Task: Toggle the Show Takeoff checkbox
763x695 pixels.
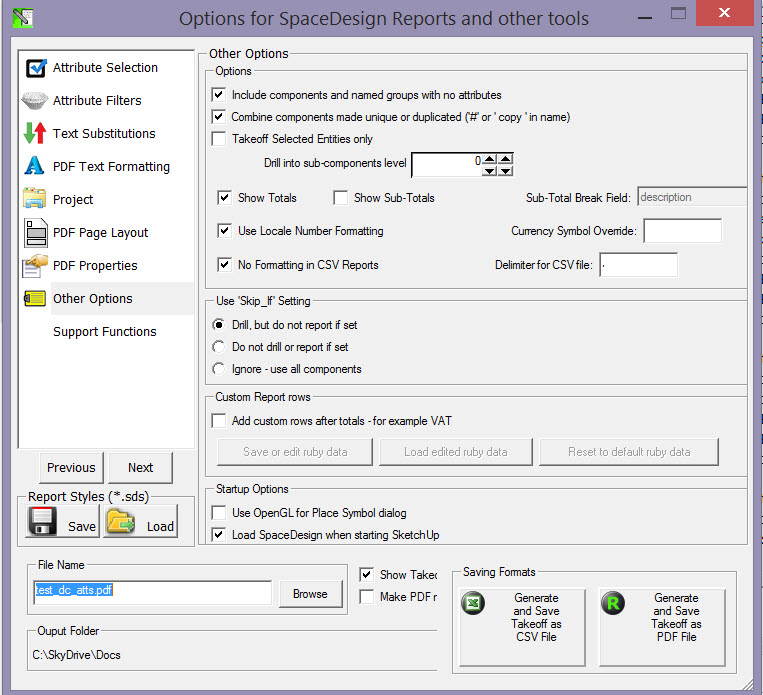Action: click(366, 575)
